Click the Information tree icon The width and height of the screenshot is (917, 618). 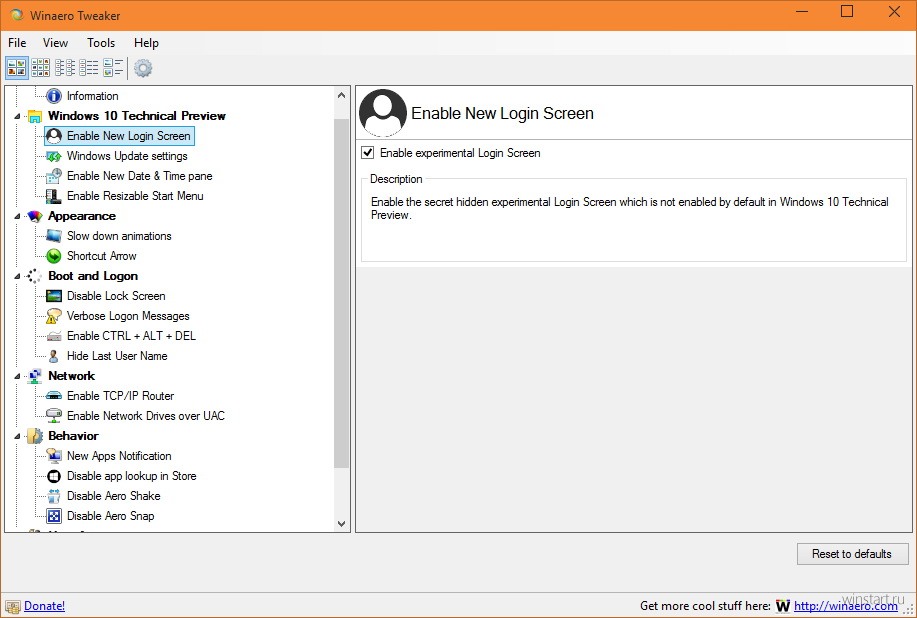(54, 96)
